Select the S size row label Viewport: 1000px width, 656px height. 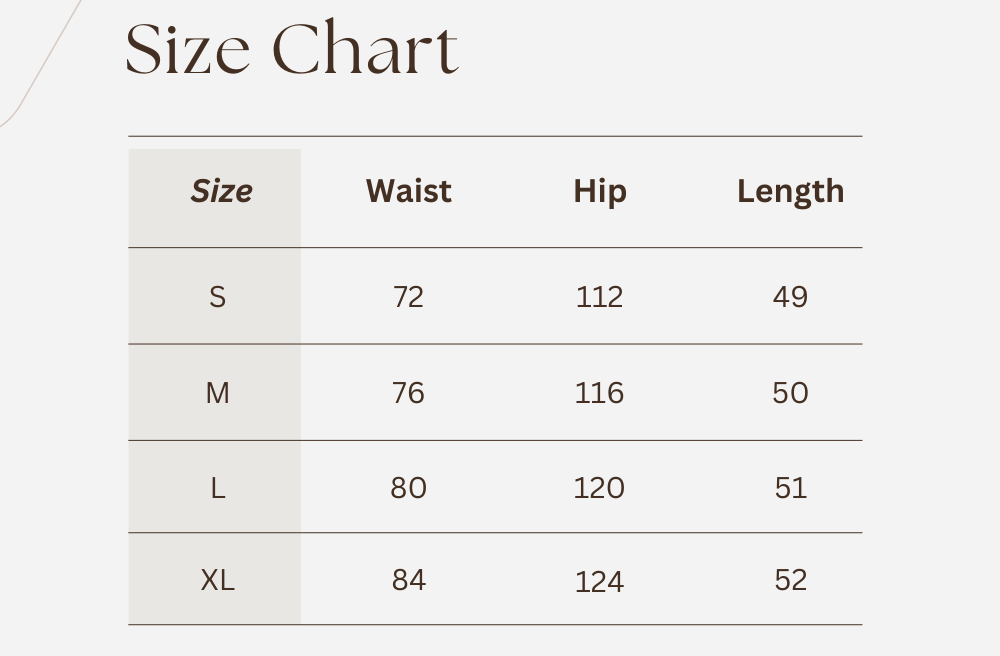[x=218, y=297]
